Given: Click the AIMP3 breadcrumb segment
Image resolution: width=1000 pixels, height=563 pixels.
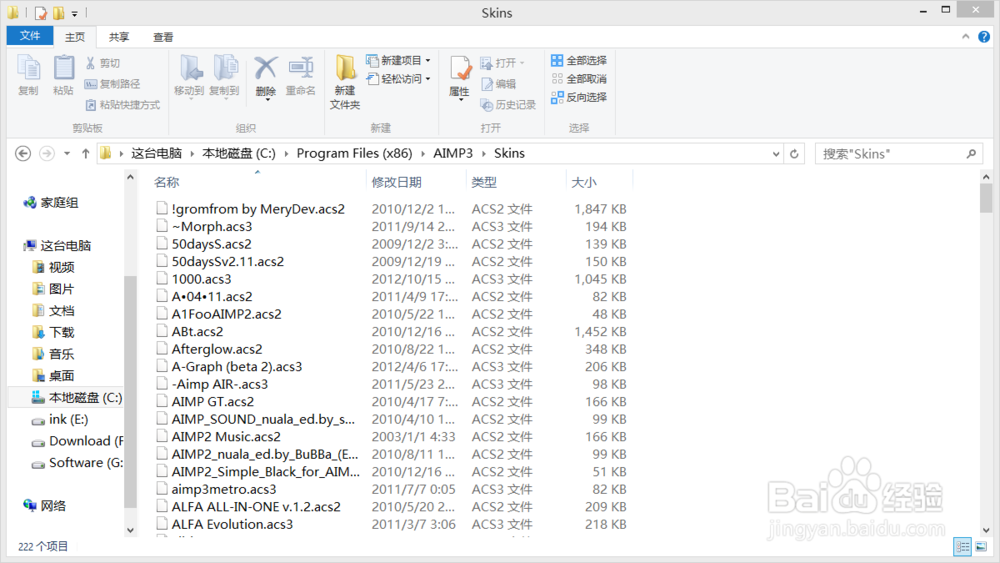Looking at the screenshot, I should click(453, 154).
